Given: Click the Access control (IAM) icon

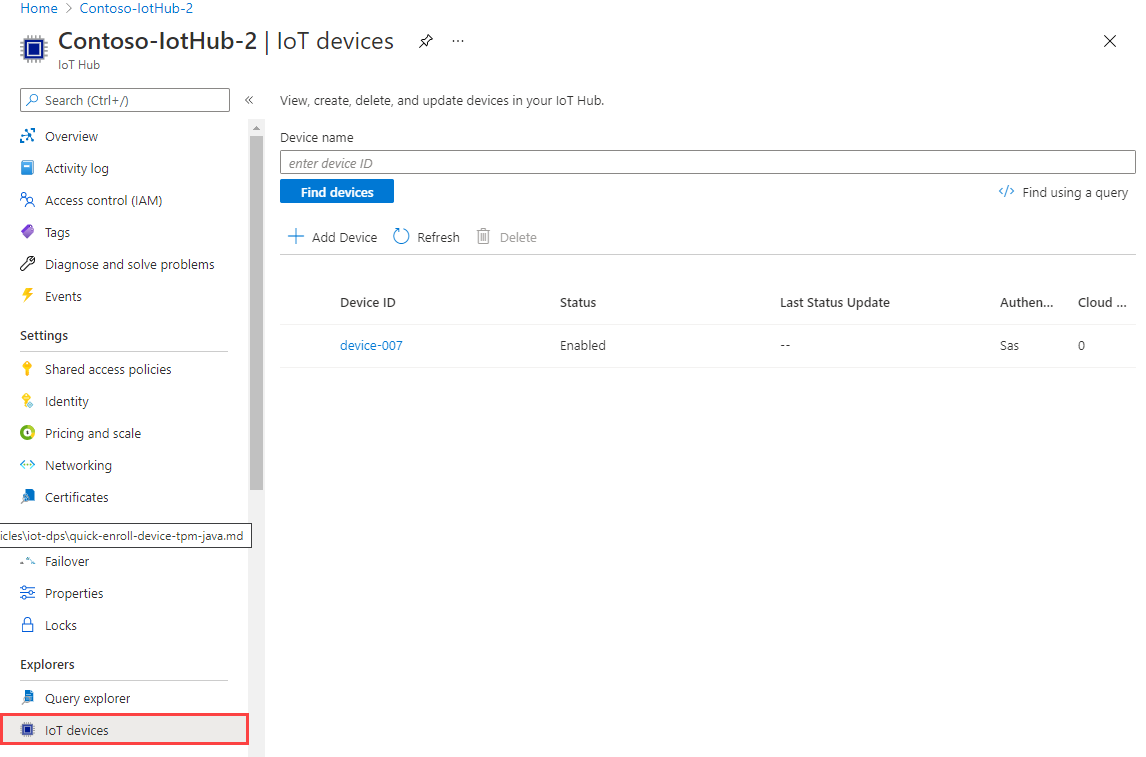Looking at the screenshot, I should point(28,200).
